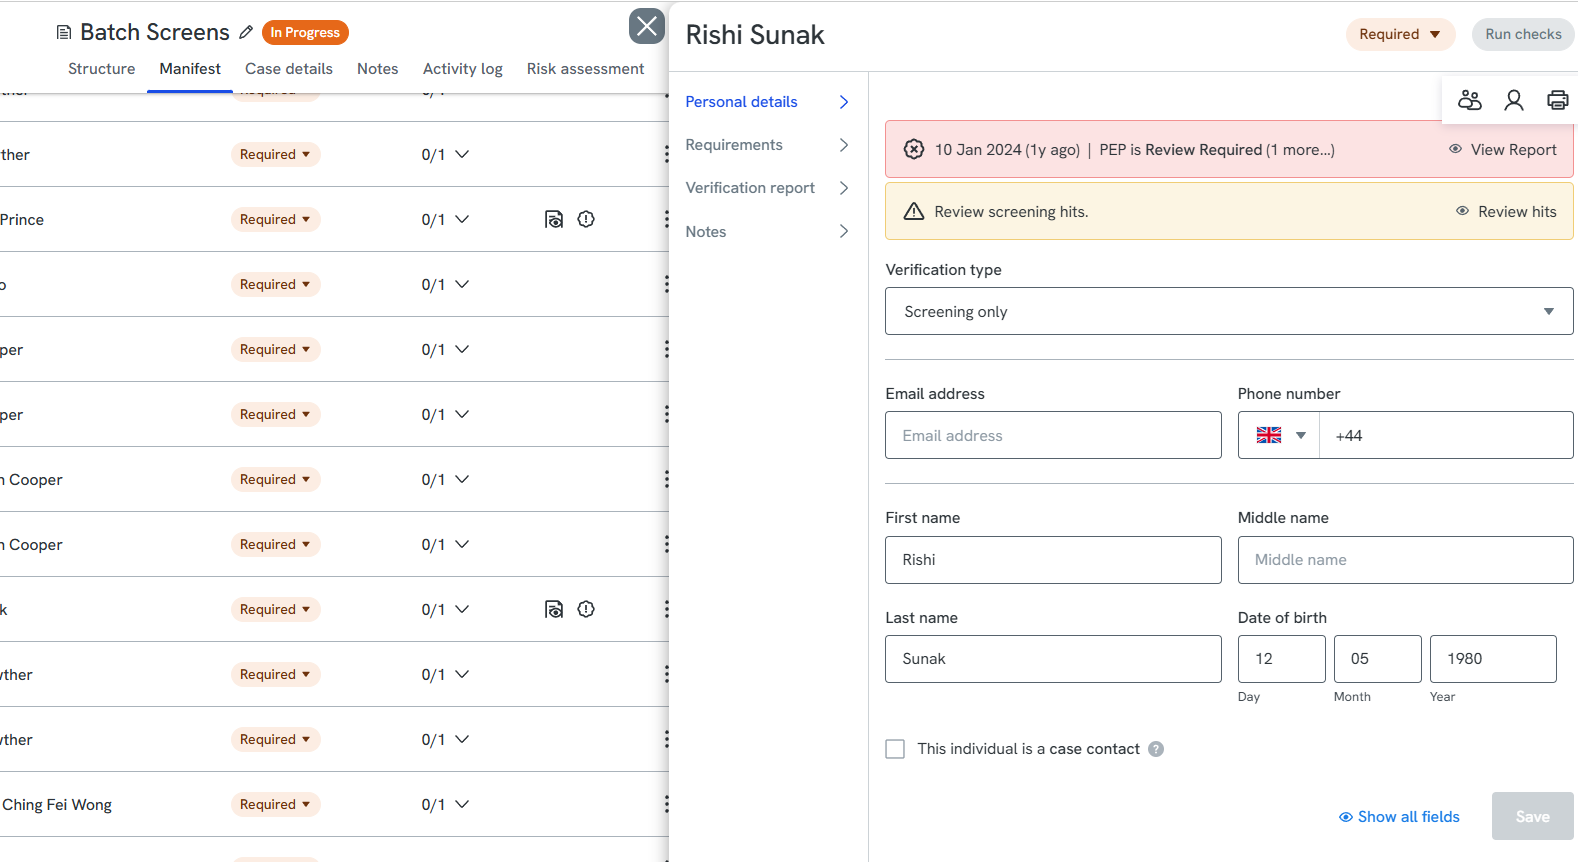
Task: Click the single person icon in panel toolbar
Action: pyautogui.click(x=1514, y=100)
